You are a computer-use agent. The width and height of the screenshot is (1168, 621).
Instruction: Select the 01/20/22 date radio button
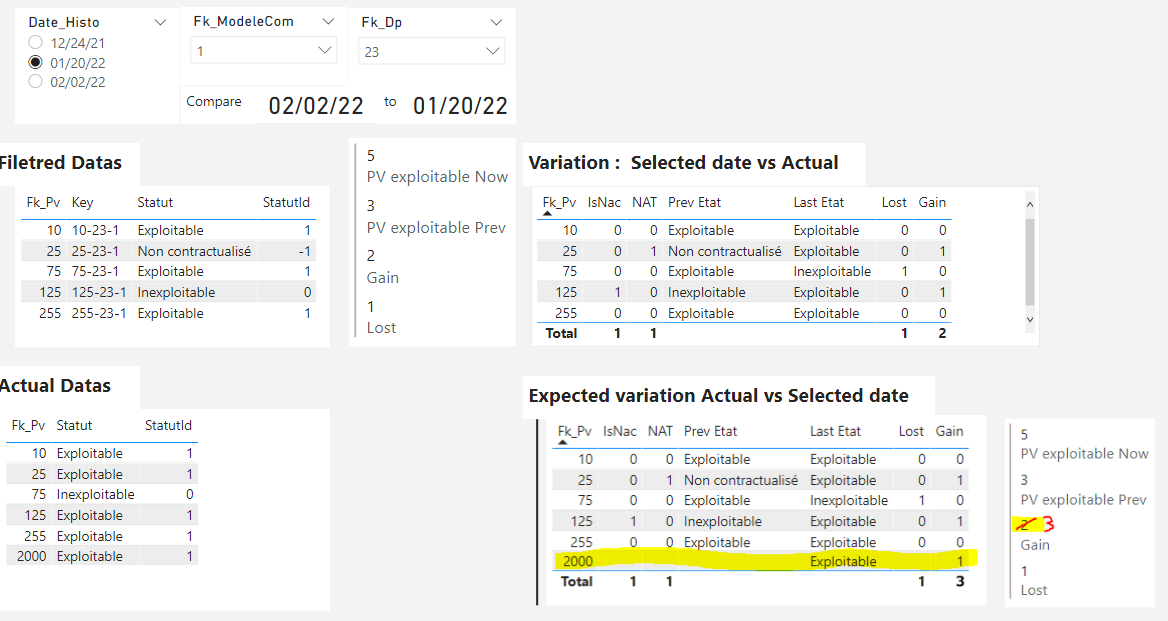click(x=35, y=63)
